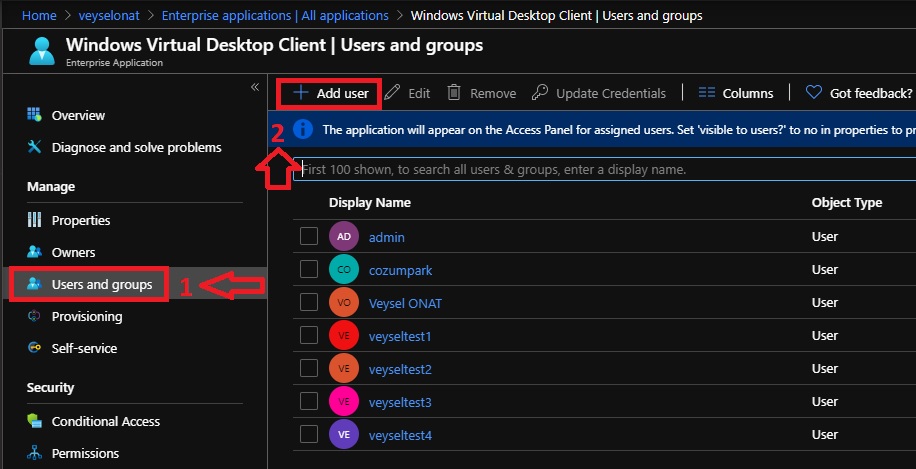This screenshot has width=916, height=469.
Task: Click the pink VE avatar for veyseltest3
Action: click(344, 402)
